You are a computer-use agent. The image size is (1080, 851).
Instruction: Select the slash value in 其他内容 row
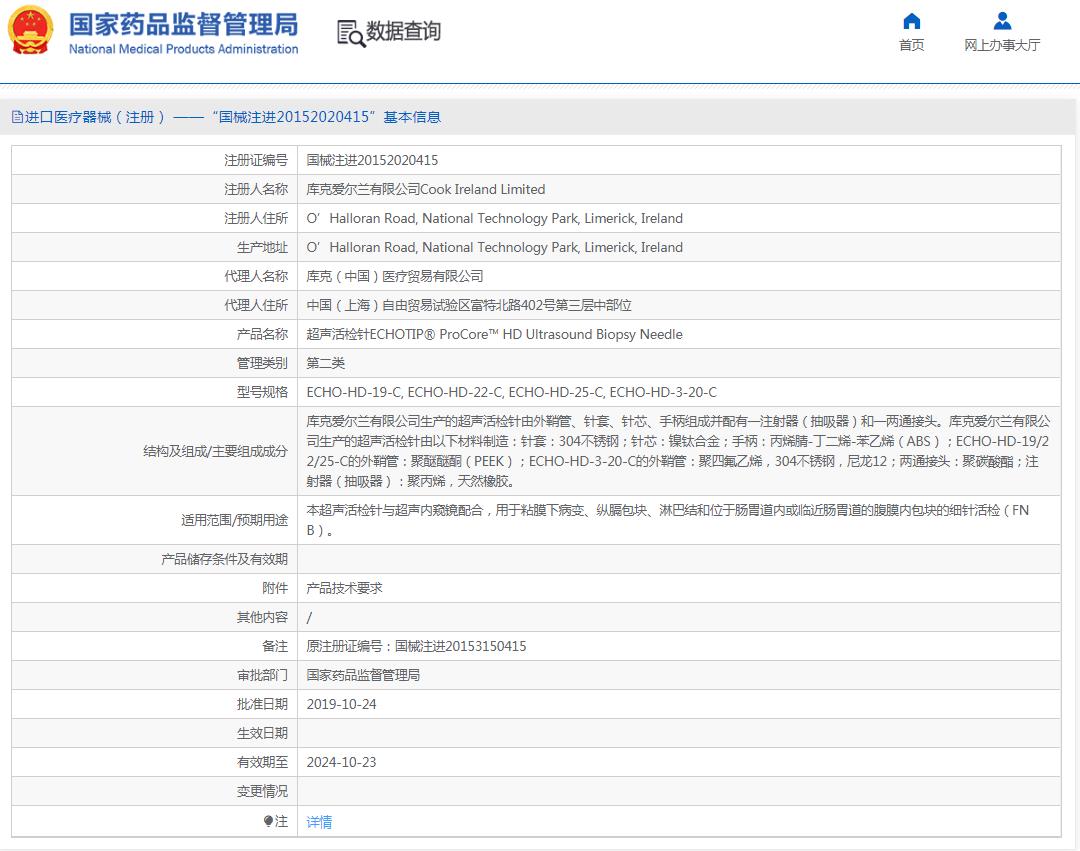tap(309, 618)
